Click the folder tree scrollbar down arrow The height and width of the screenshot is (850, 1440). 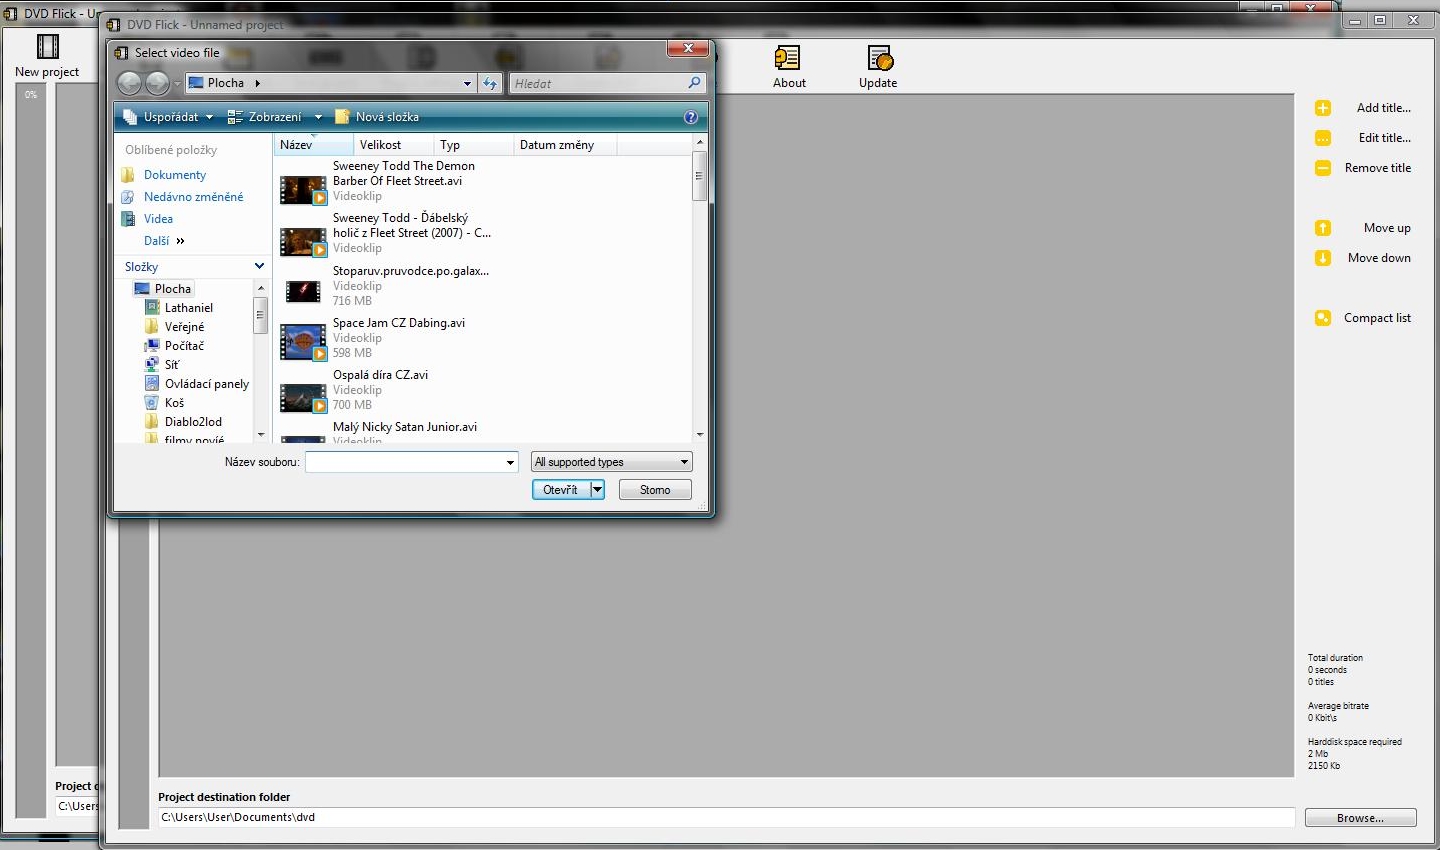(x=261, y=435)
